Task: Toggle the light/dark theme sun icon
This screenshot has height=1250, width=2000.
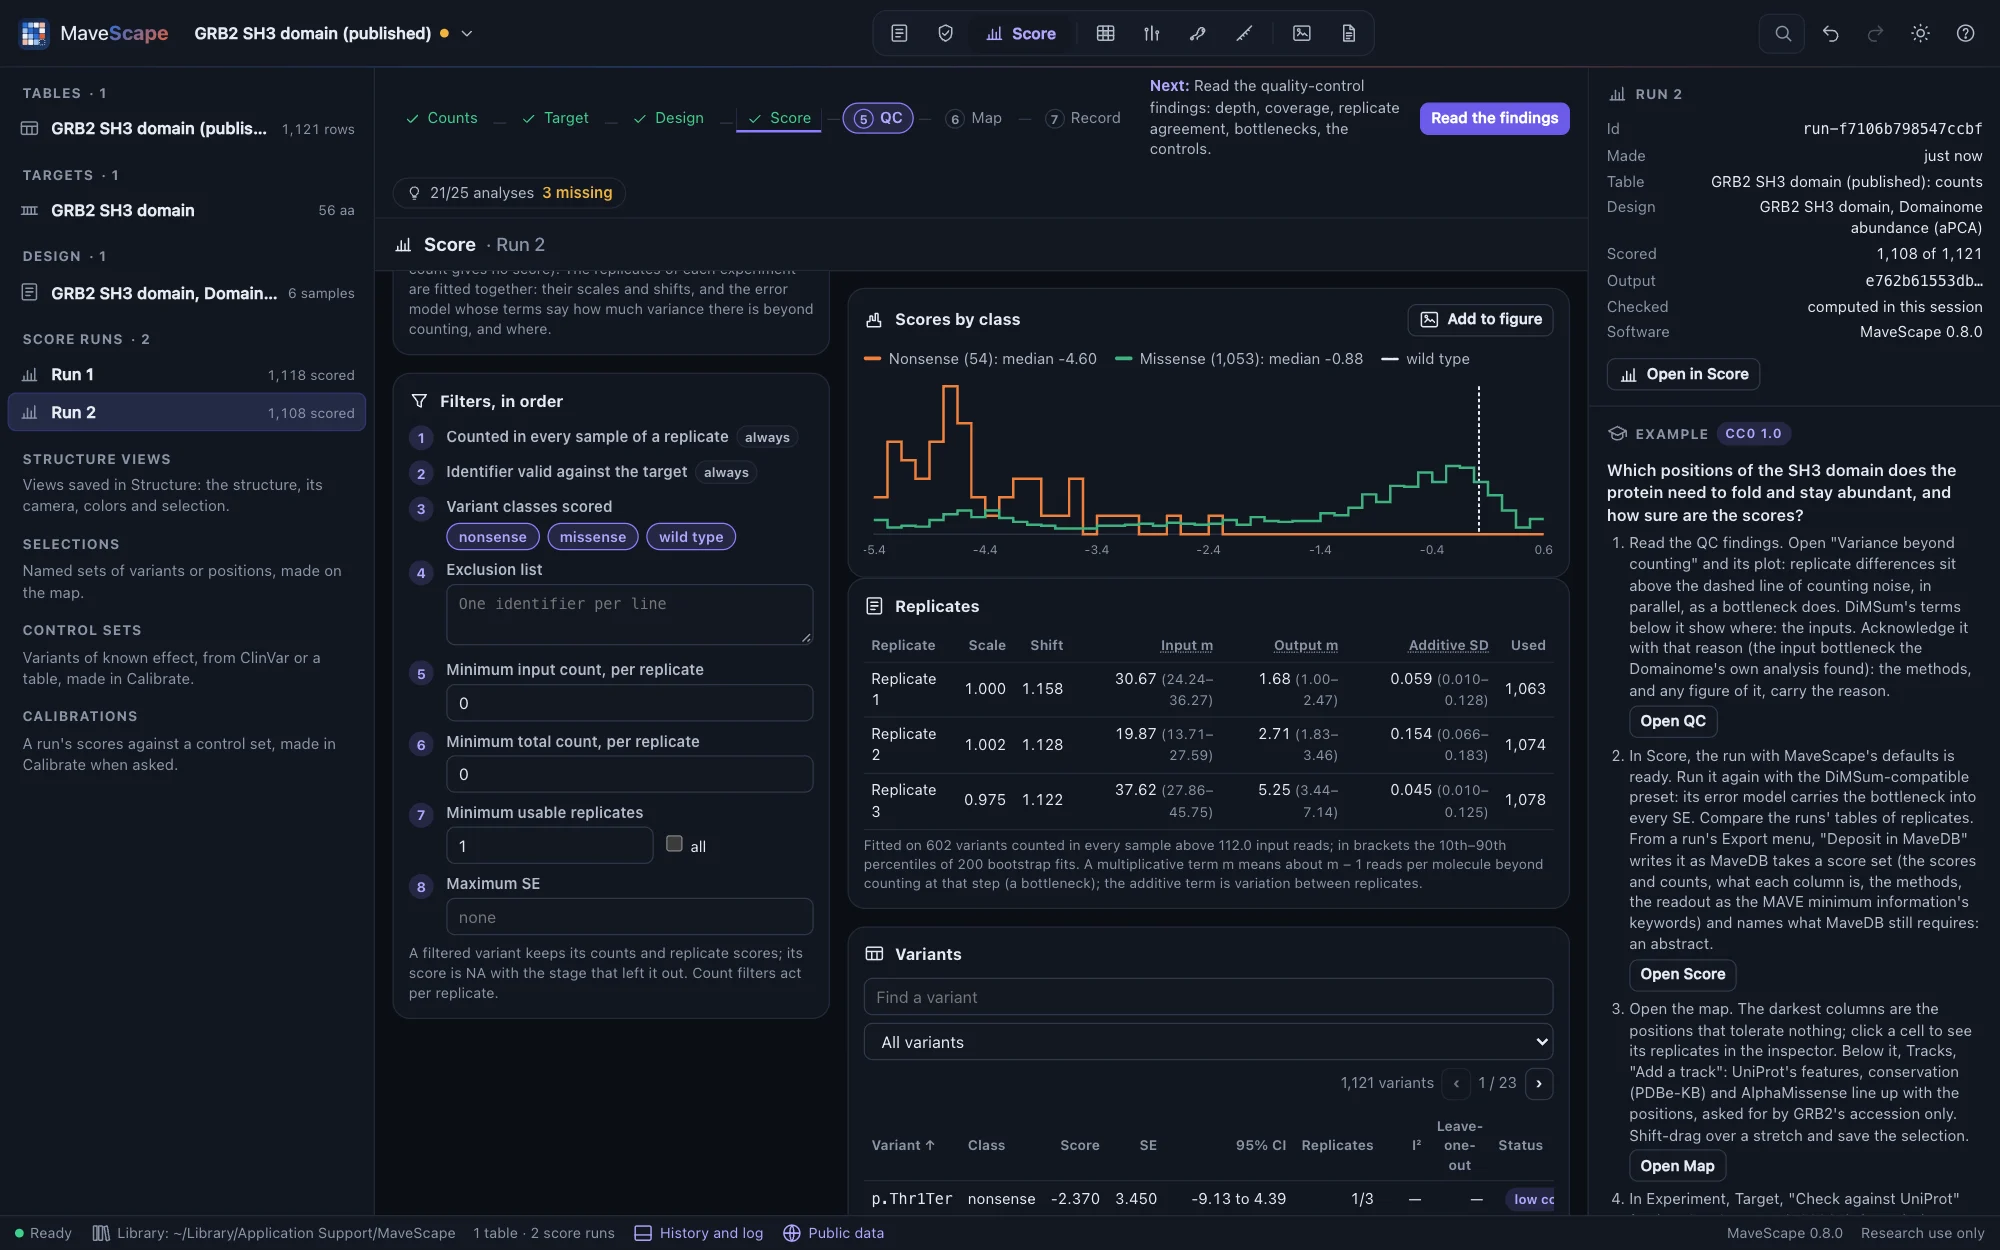Action: [x=1920, y=34]
